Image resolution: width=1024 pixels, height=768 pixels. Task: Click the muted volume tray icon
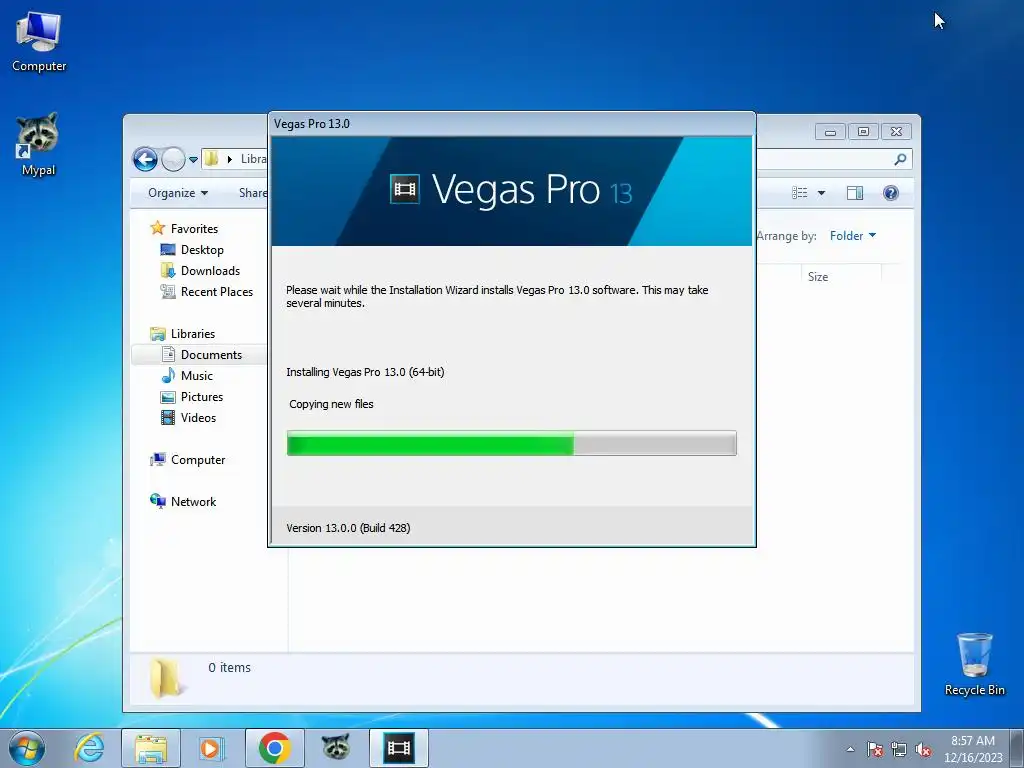pos(923,749)
